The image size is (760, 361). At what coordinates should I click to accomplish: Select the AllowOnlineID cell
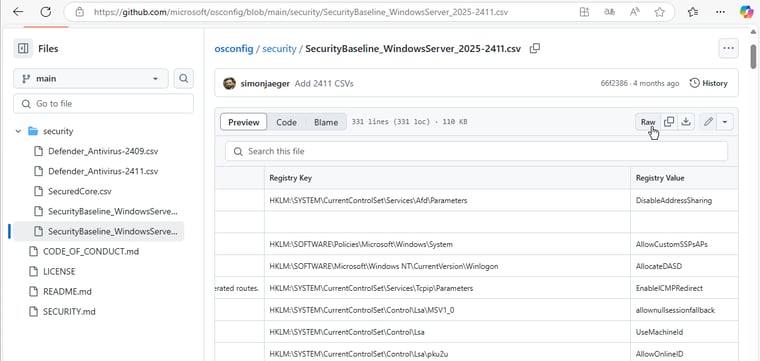[x=684, y=354]
